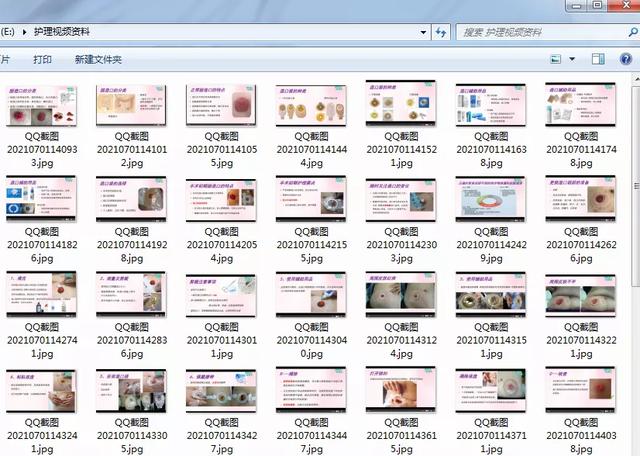Image resolution: width=640 pixels, height=456 pixels.
Task: Click the refresh button beside address bar
Action: coord(441,32)
